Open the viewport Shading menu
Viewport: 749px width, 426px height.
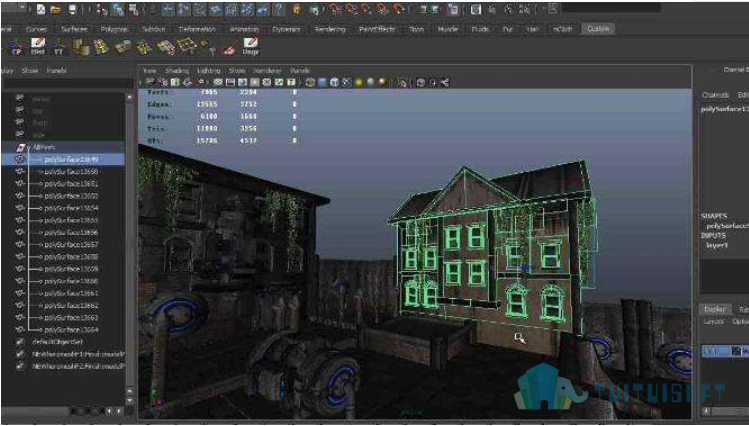click(177, 71)
